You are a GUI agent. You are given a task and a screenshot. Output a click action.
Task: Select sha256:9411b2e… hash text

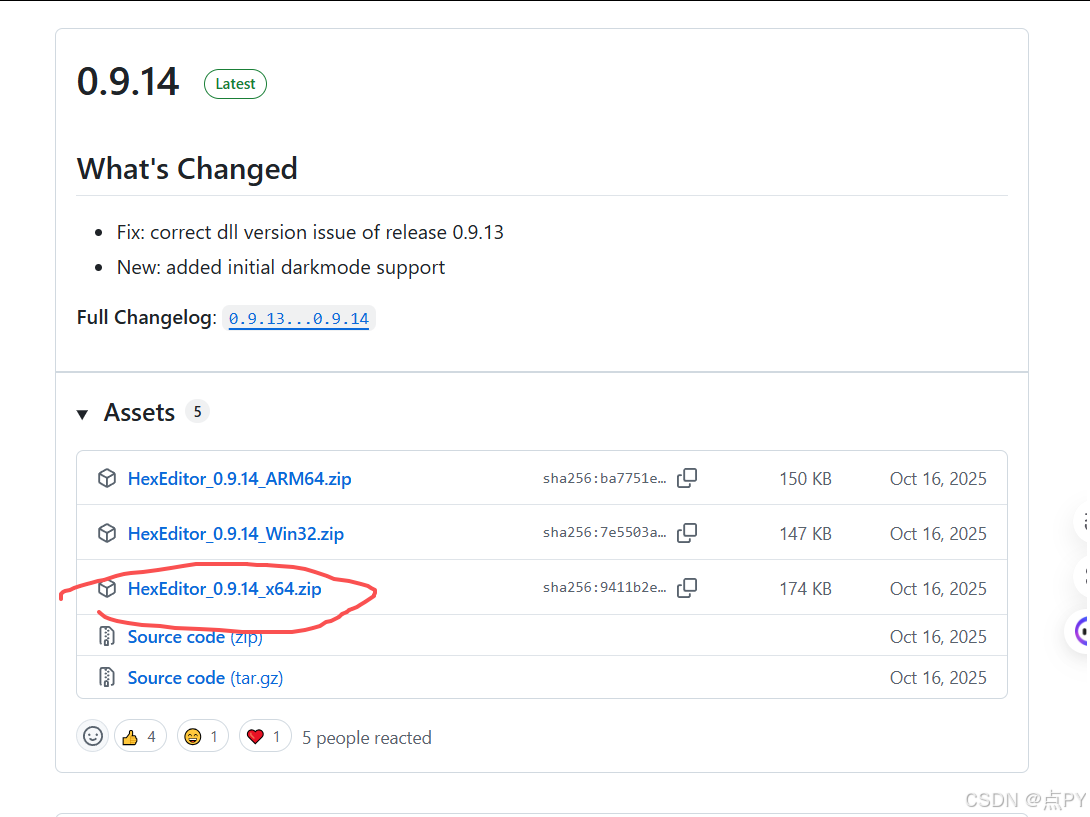[604, 588]
